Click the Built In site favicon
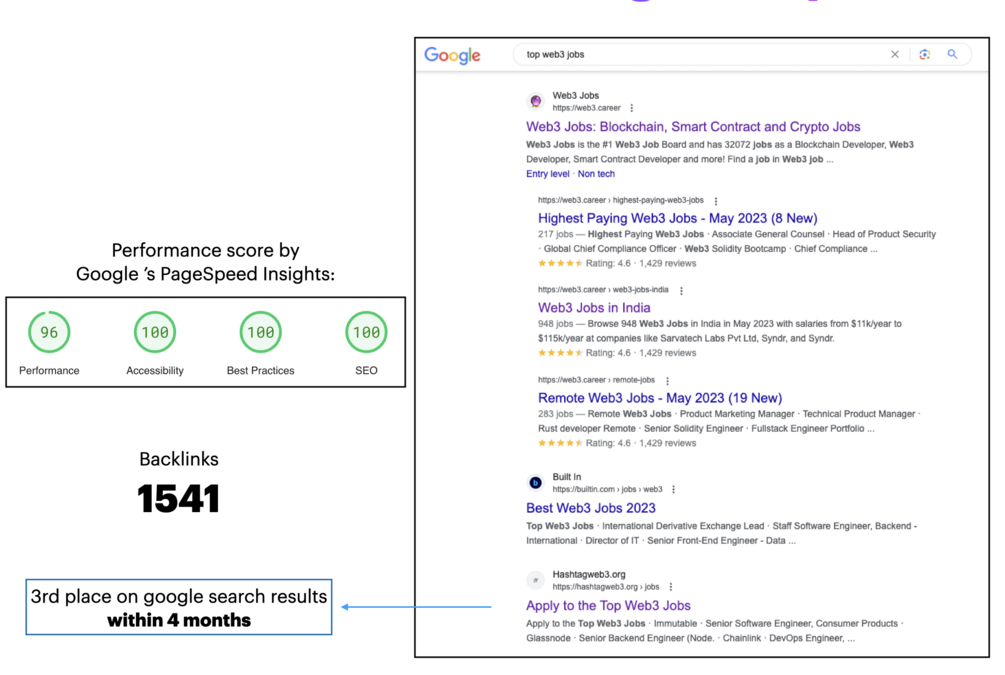This screenshot has height=675, width=1005. pyautogui.click(x=536, y=483)
